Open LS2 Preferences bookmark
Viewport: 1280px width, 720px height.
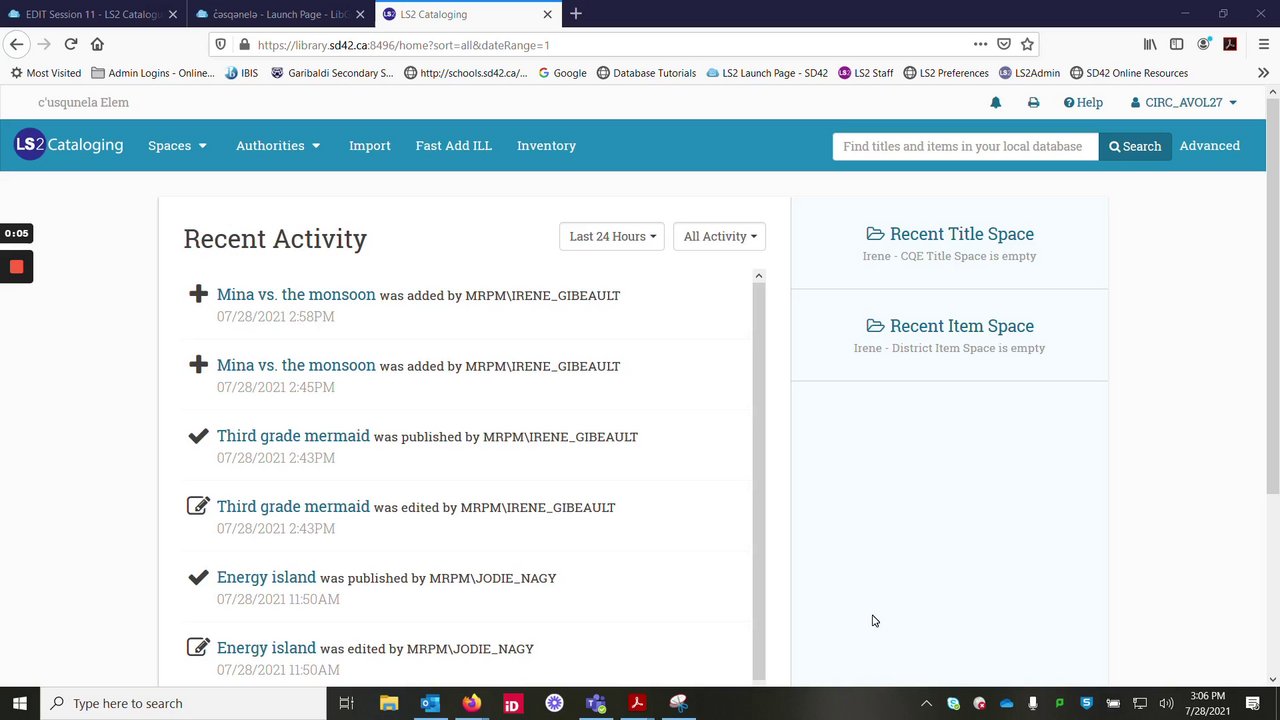(x=946, y=73)
